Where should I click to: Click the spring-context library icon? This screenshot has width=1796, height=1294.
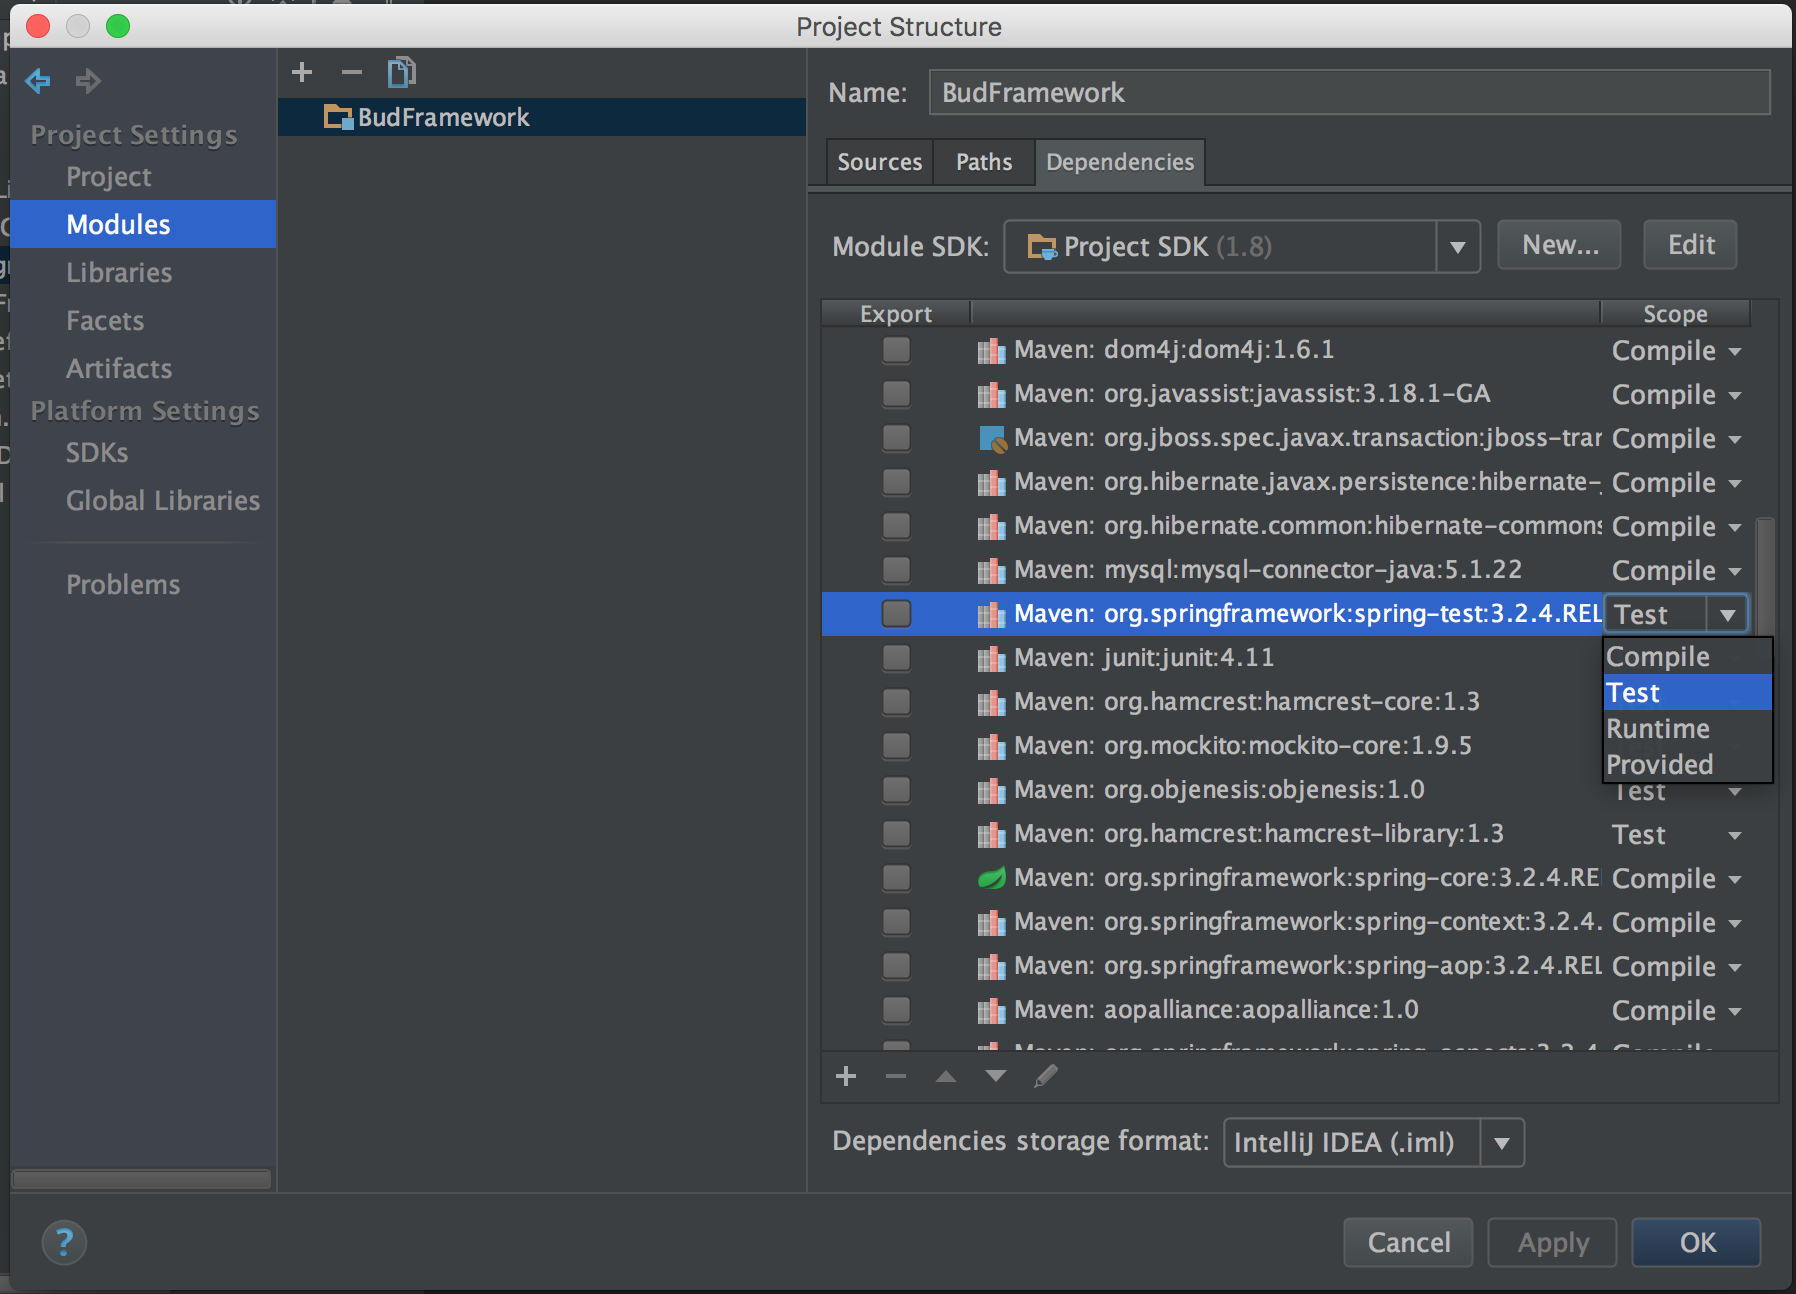[991, 922]
